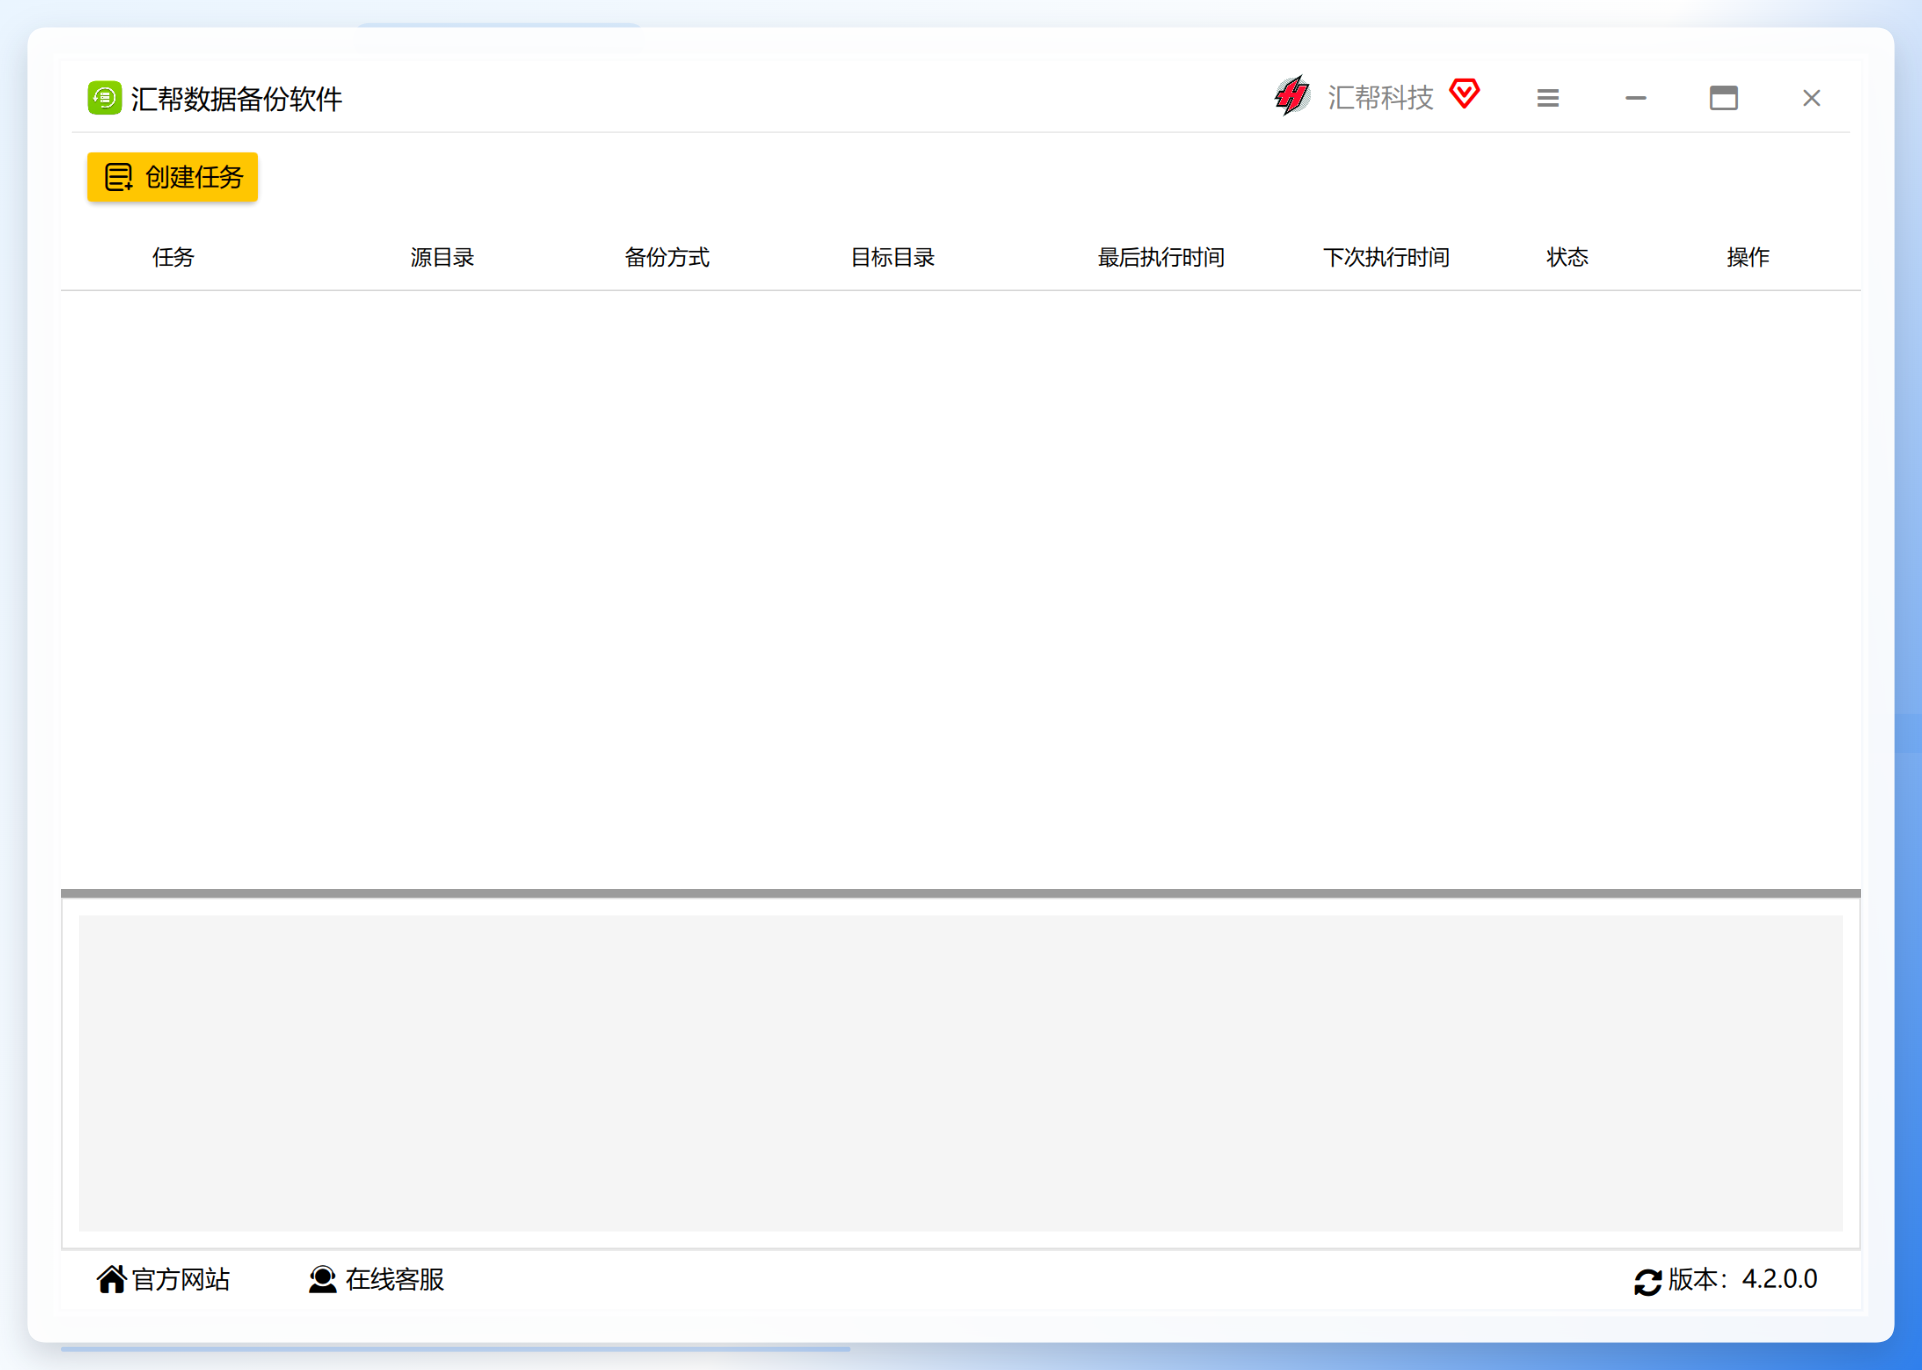
Task: Close the 汇帮数据备份软件 window
Action: pyautogui.click(x=1812, y=98)
